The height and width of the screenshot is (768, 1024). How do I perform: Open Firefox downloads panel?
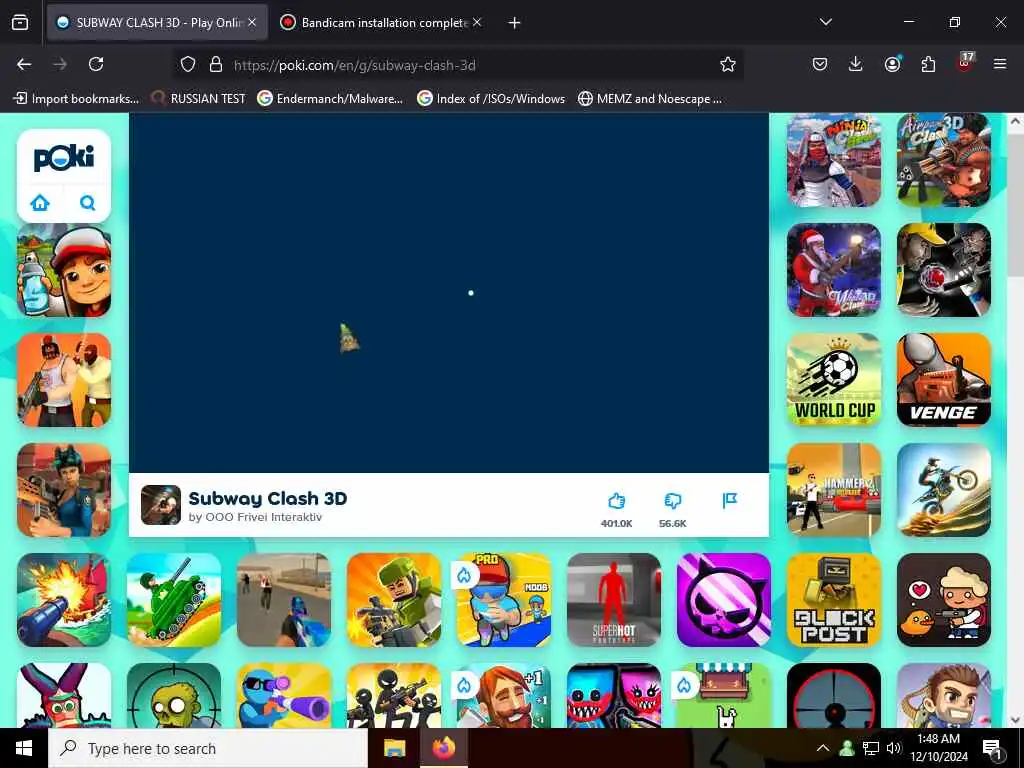pos(856,64)
